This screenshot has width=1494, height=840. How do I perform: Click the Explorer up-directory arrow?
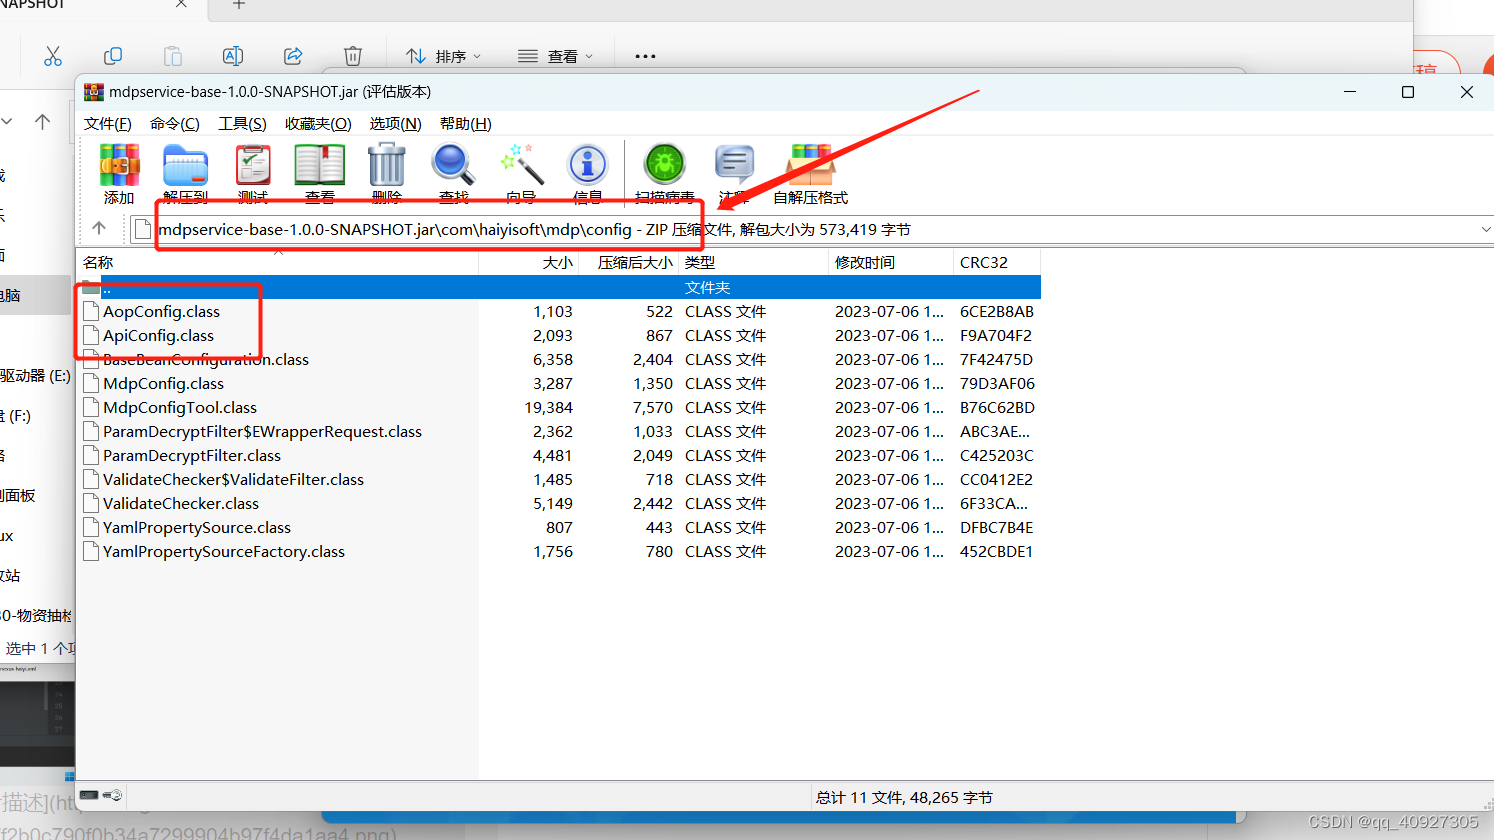(42, 122)
